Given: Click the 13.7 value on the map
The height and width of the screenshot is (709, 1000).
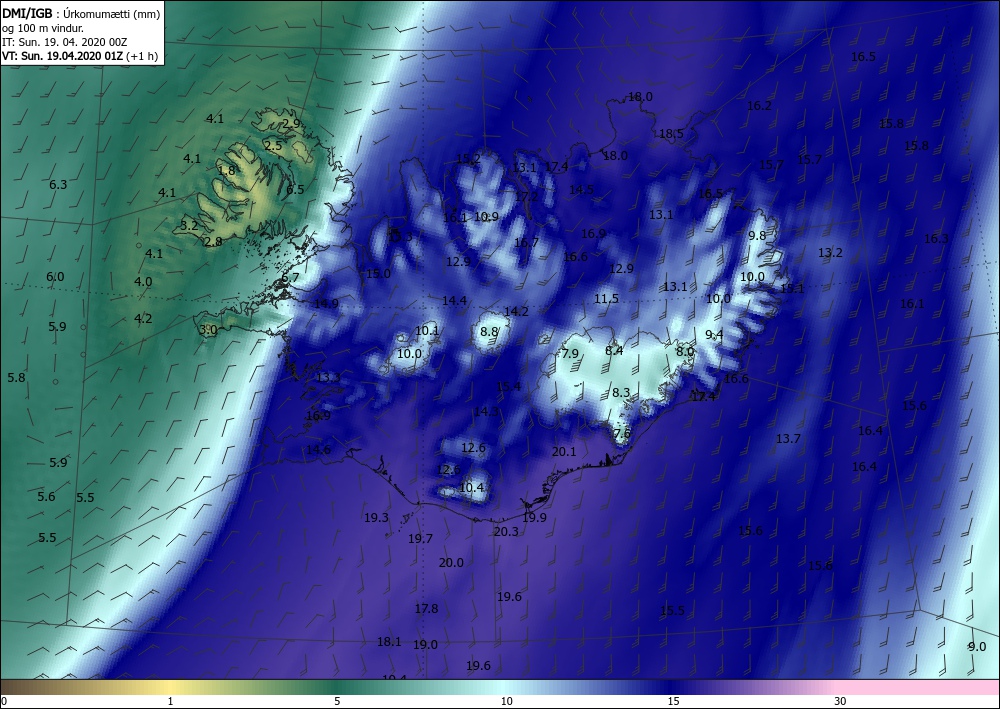Looking at the screenshot, I should [x=788, y=439].
